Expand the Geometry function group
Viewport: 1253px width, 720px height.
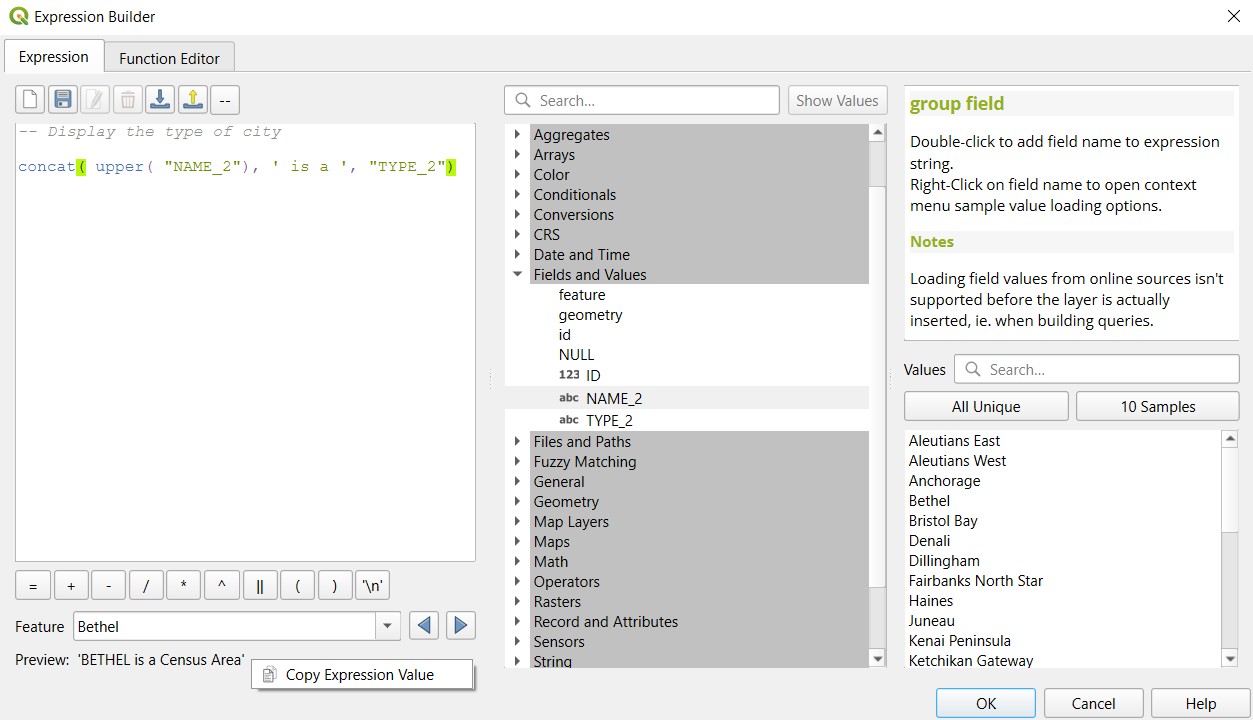pos(517,502)
